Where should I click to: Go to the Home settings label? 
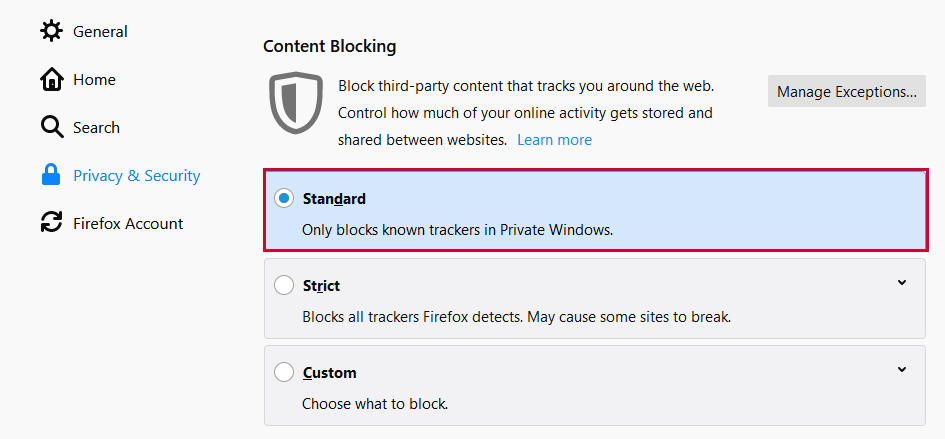(94, 80)
